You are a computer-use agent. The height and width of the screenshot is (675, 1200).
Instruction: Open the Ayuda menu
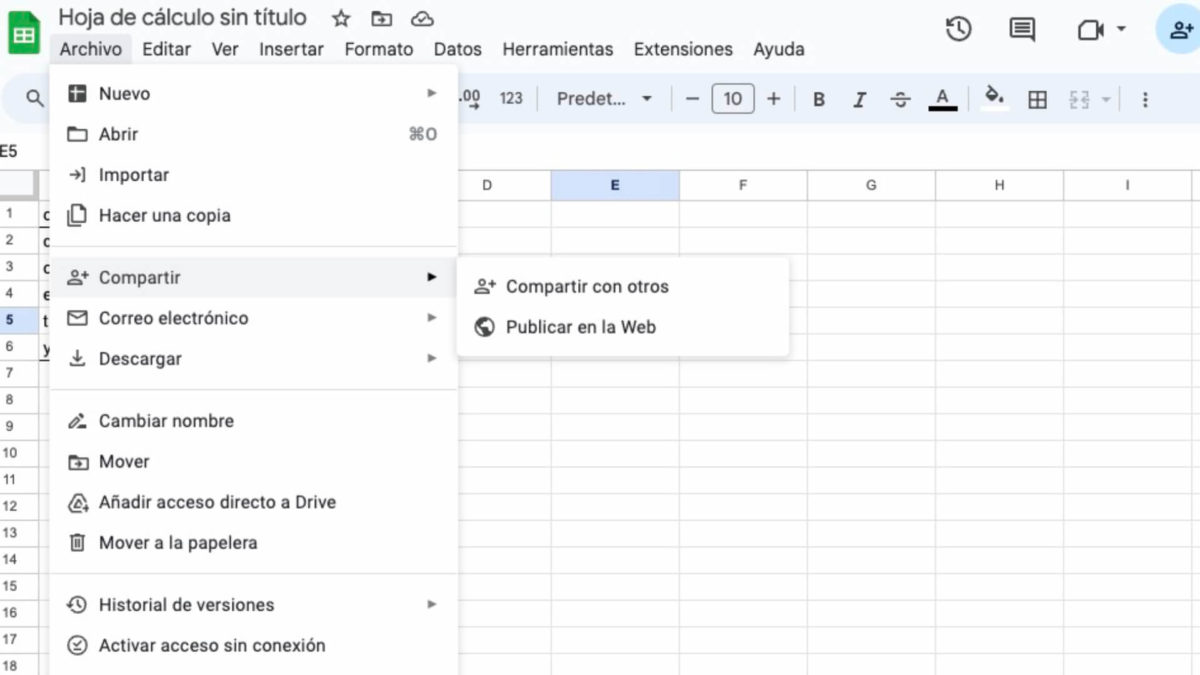(x=779, y=49)
